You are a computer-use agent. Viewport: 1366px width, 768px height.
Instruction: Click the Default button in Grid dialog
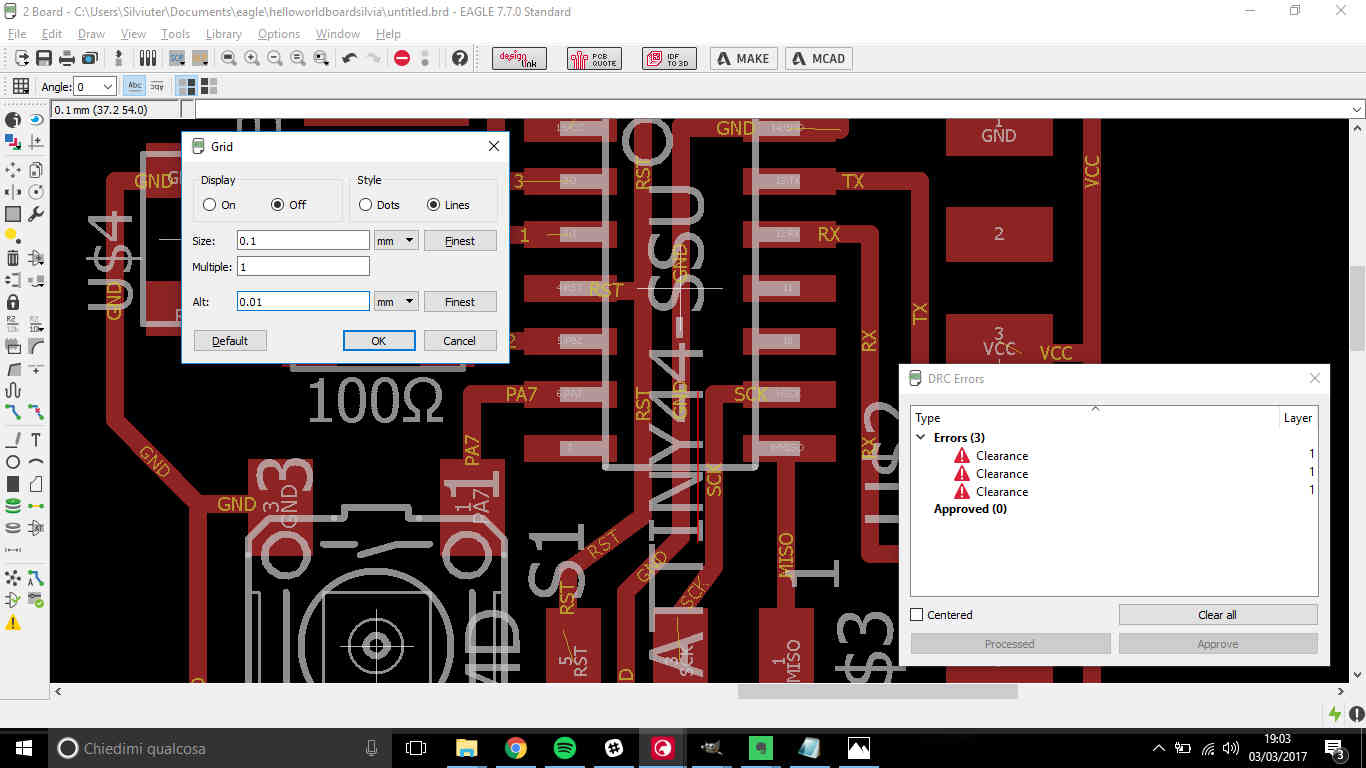click(230, 341)
